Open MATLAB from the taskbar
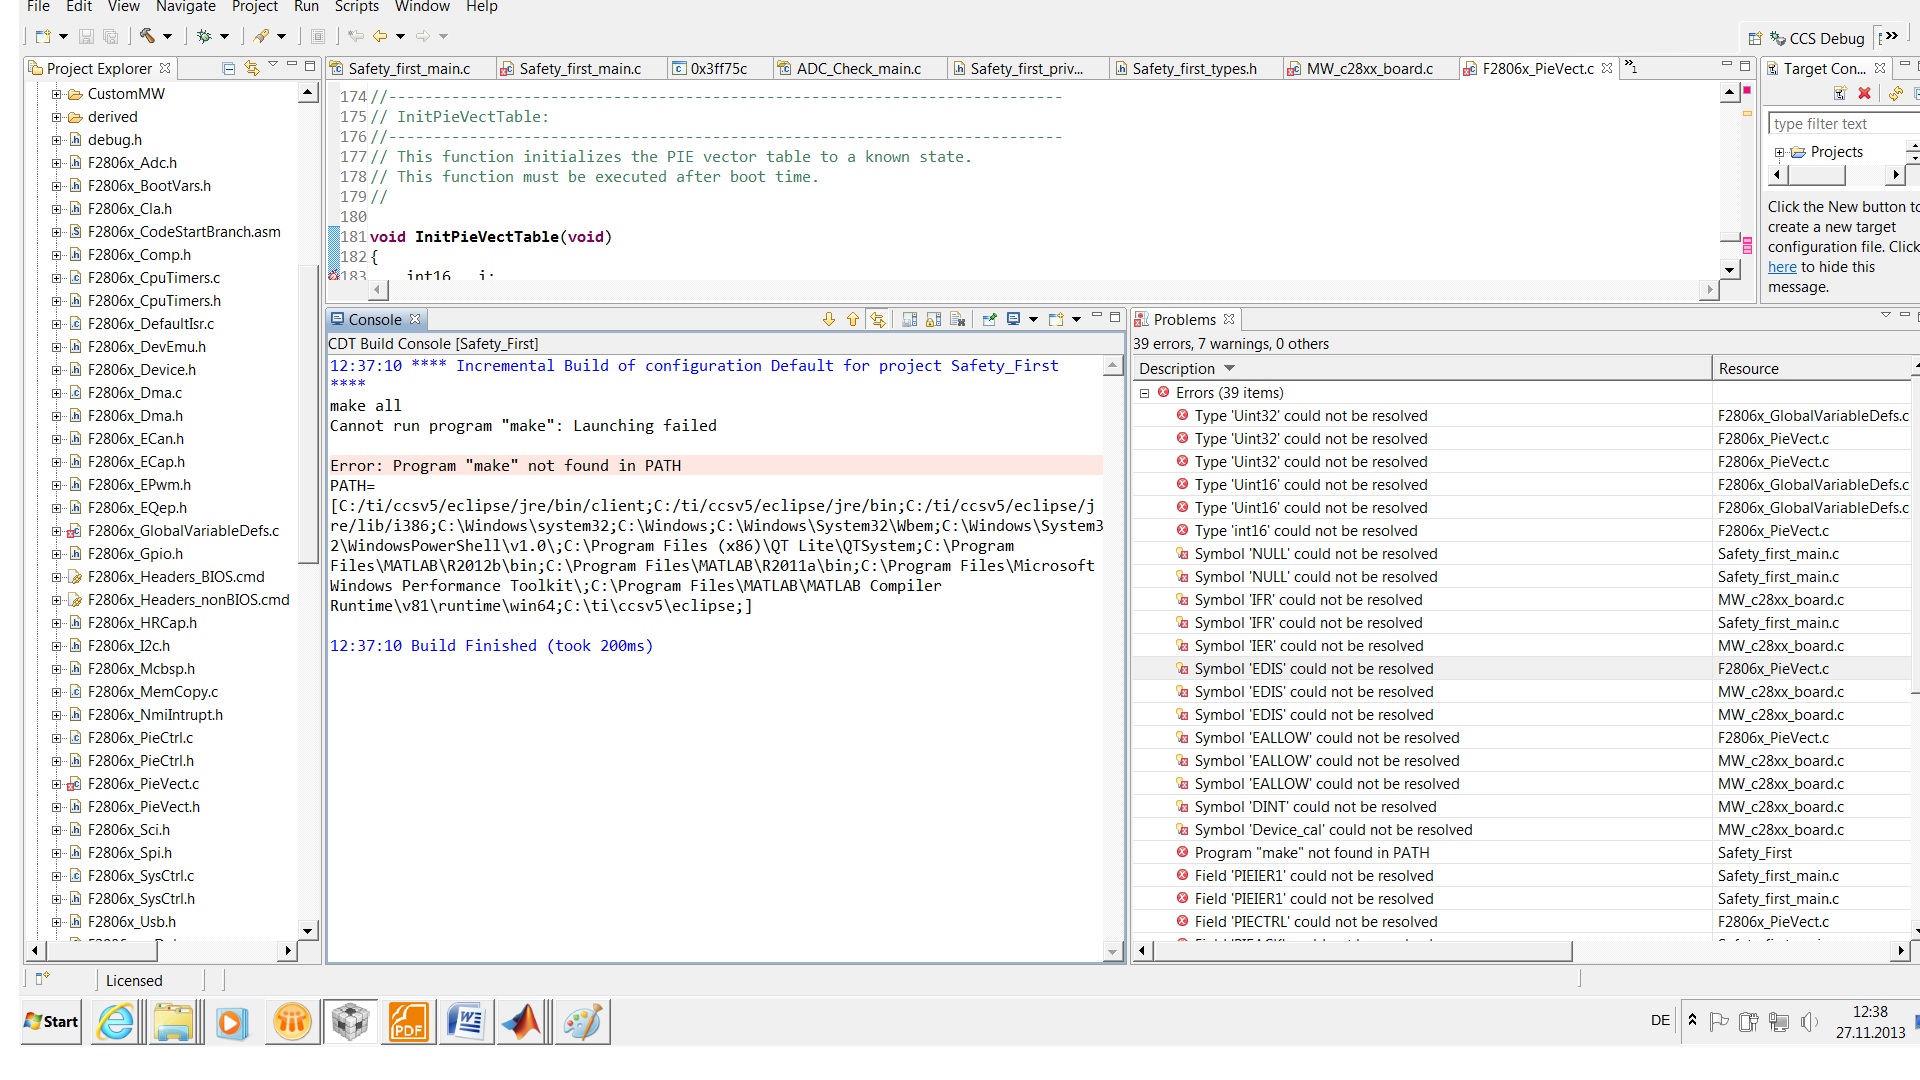Image resolution: width=1920 pixels, height=1080 pixels. point(521,1022)
